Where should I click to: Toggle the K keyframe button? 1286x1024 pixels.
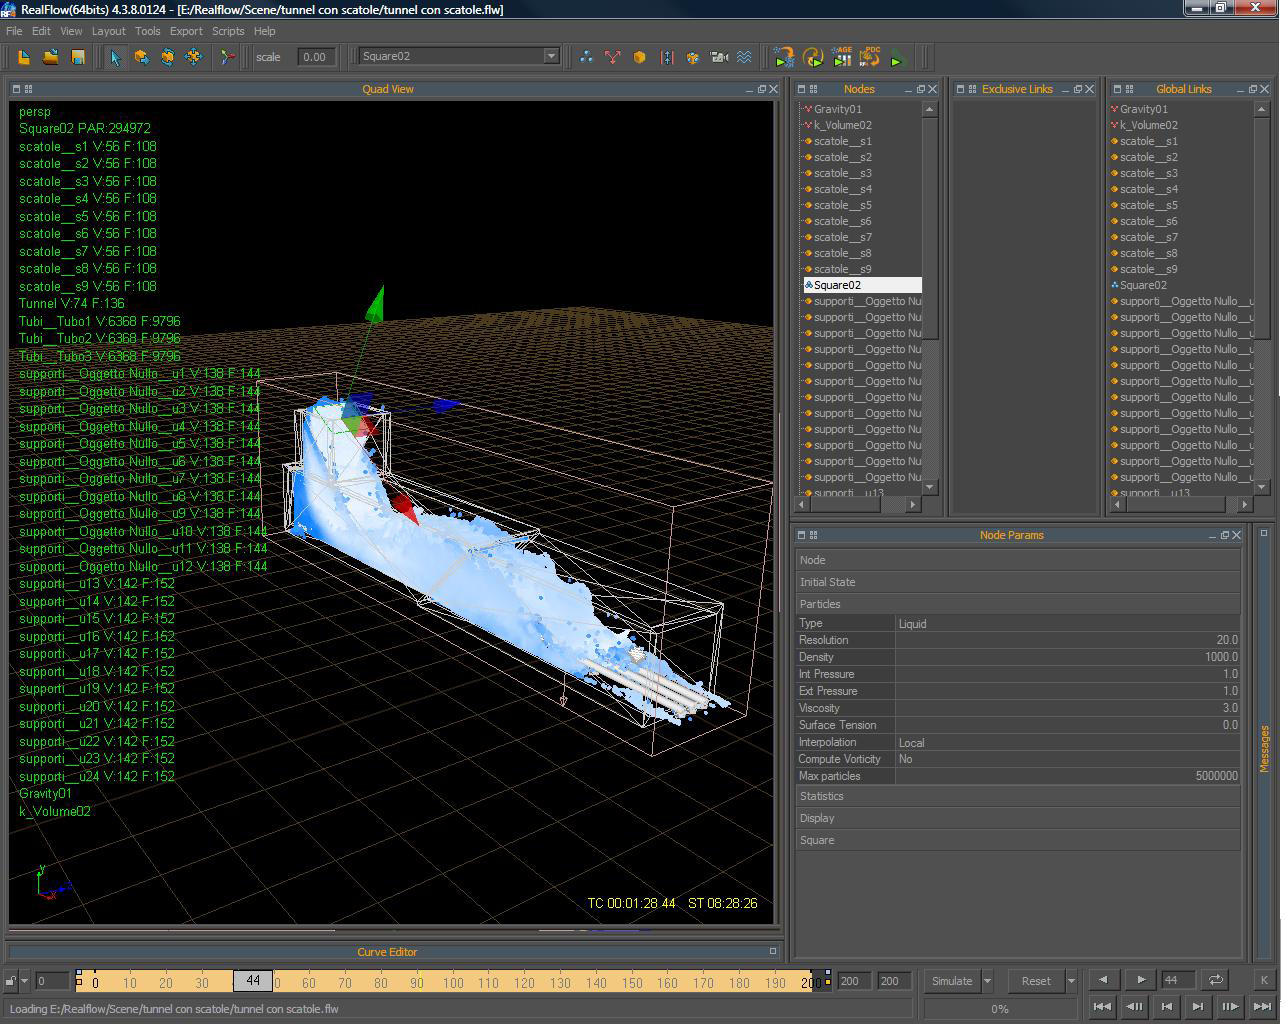[1263, 980]
